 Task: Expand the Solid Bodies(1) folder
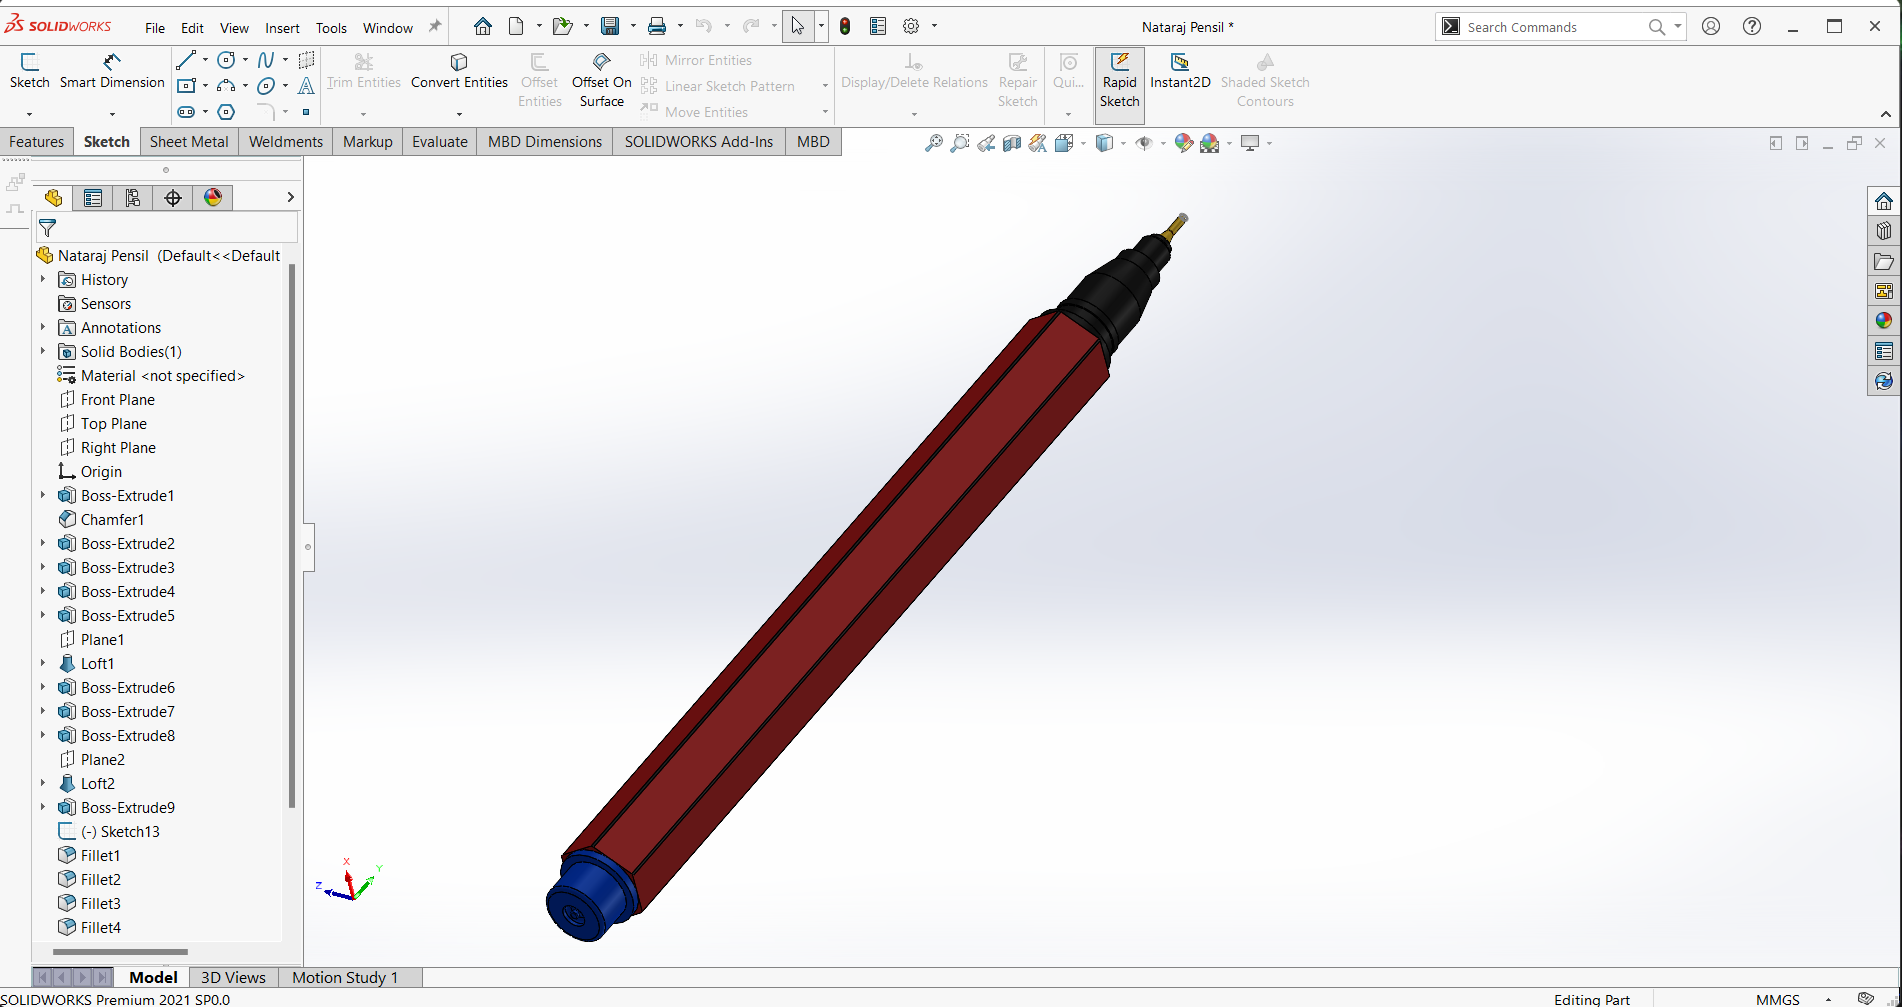tap(43, 351)
